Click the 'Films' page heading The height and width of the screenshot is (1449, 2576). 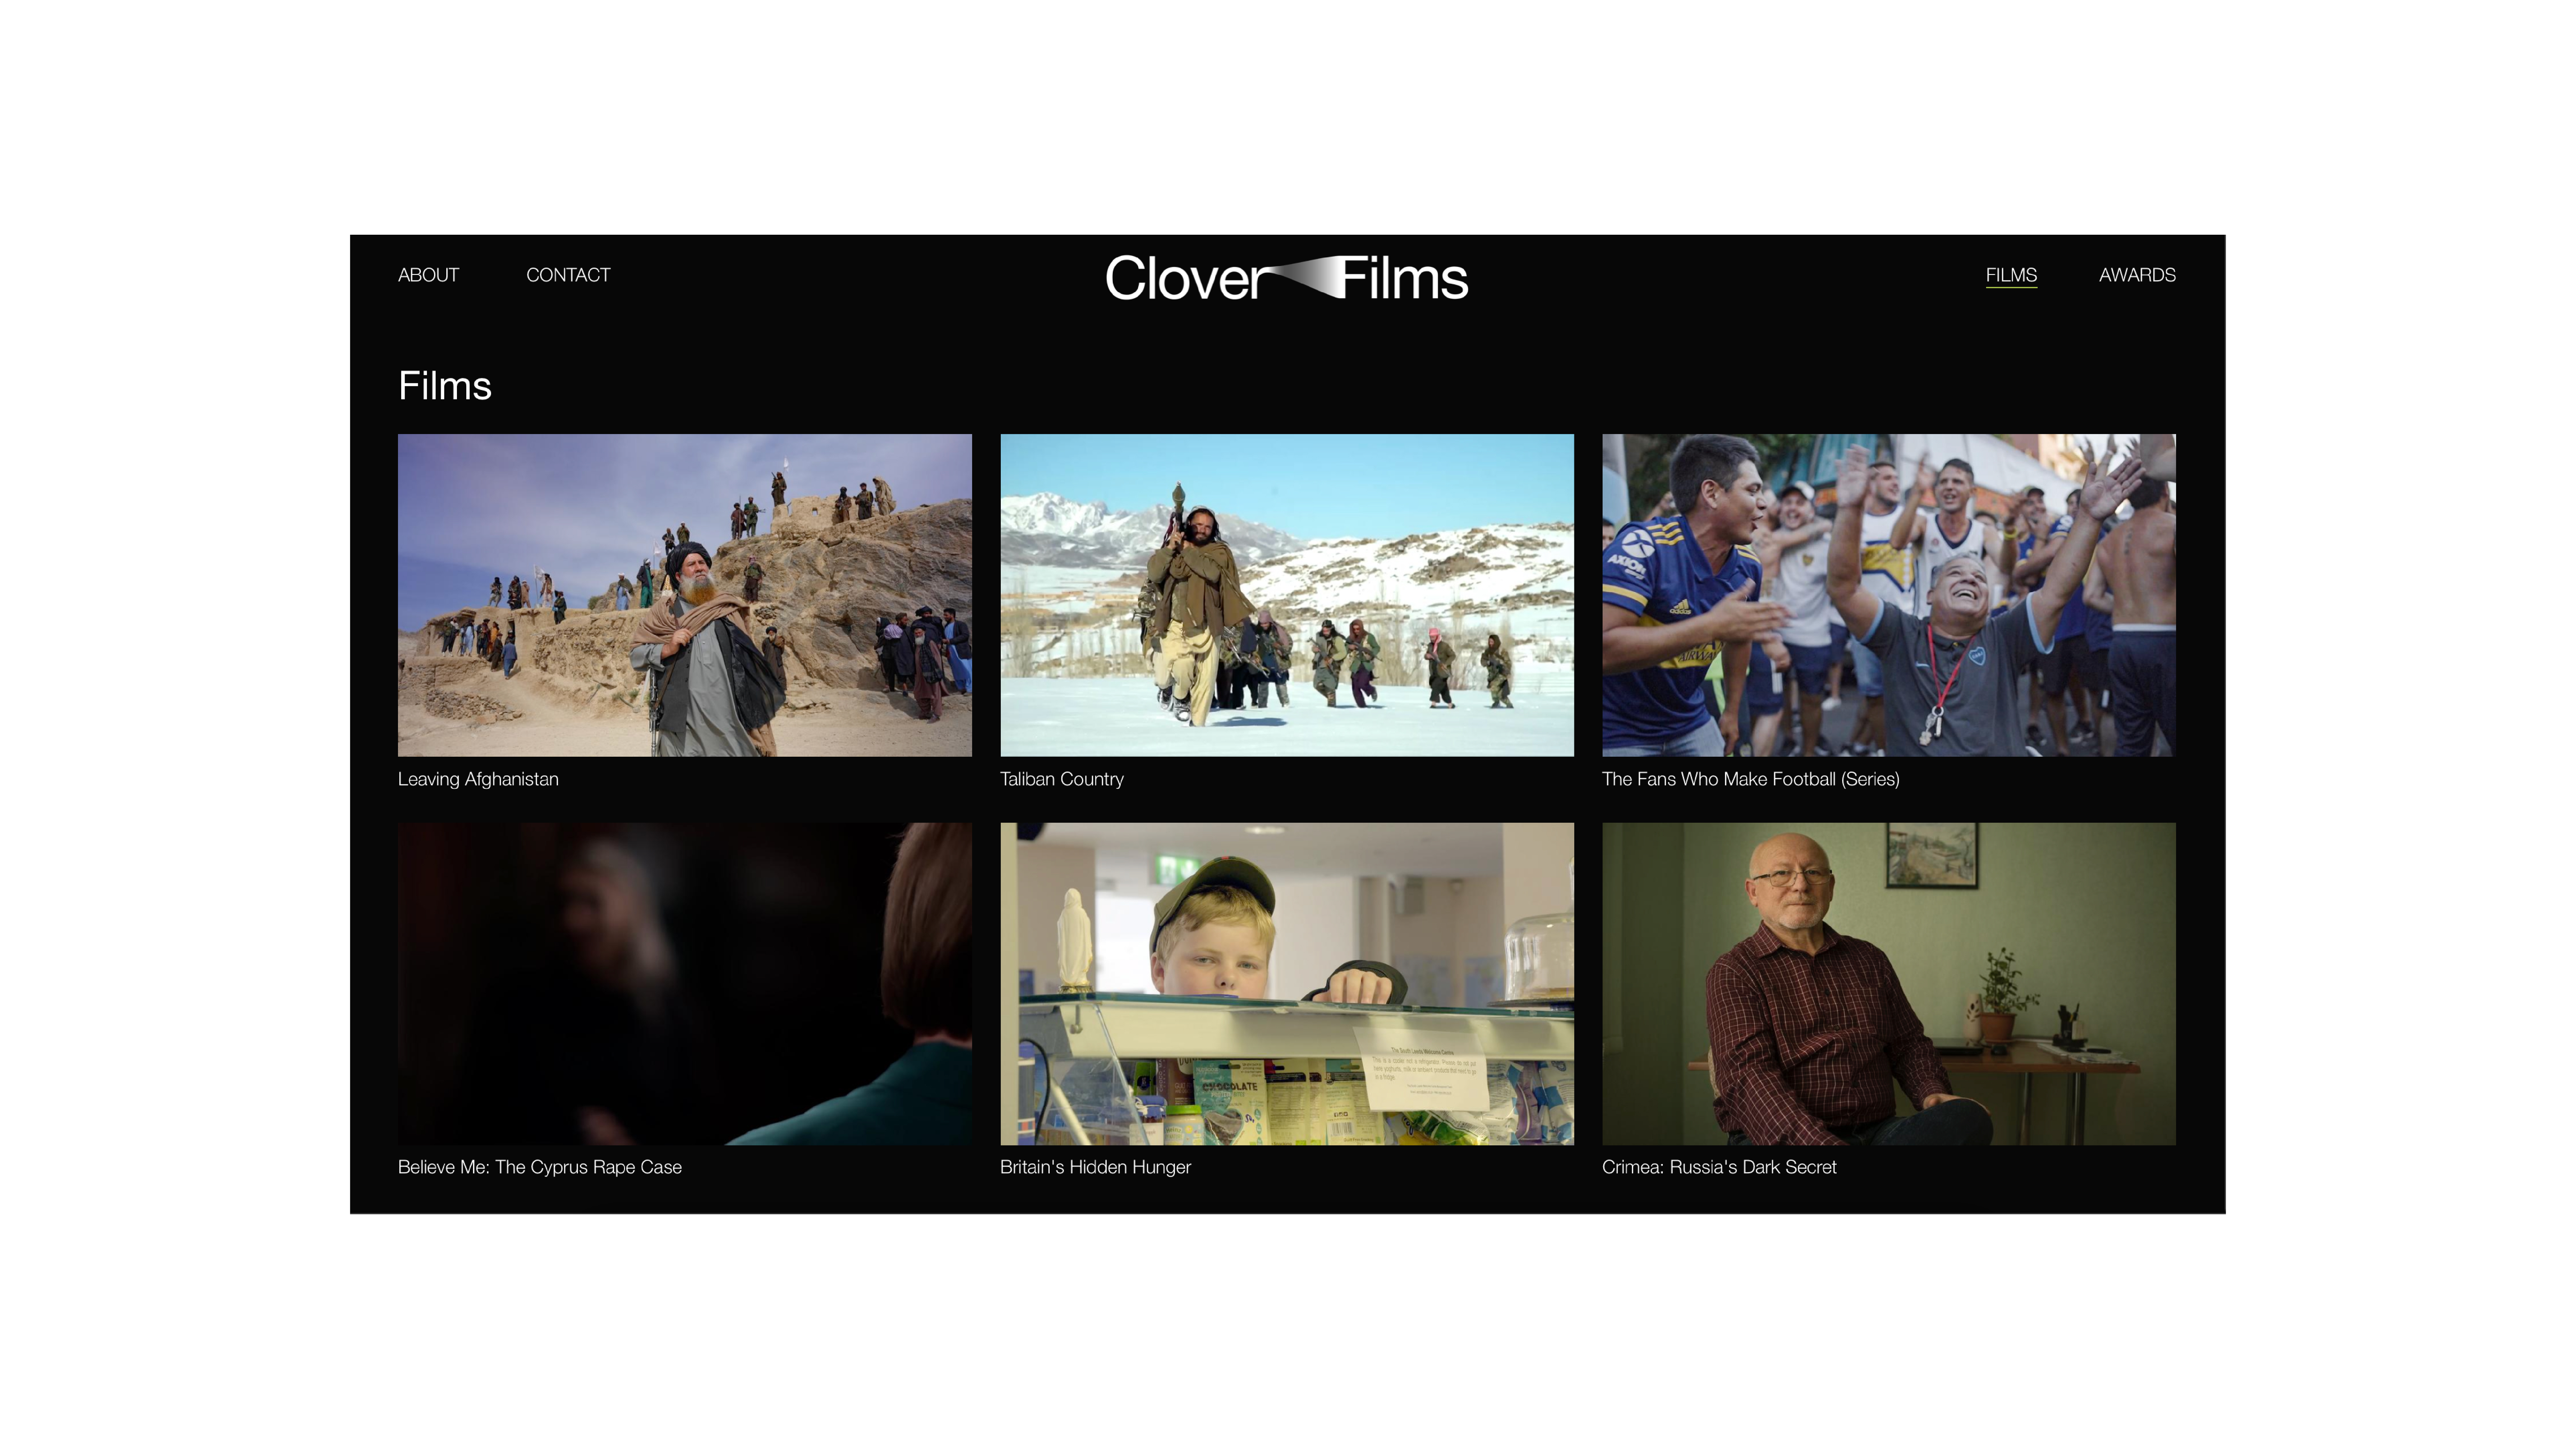pyautogui.click(x=445, y=386)
